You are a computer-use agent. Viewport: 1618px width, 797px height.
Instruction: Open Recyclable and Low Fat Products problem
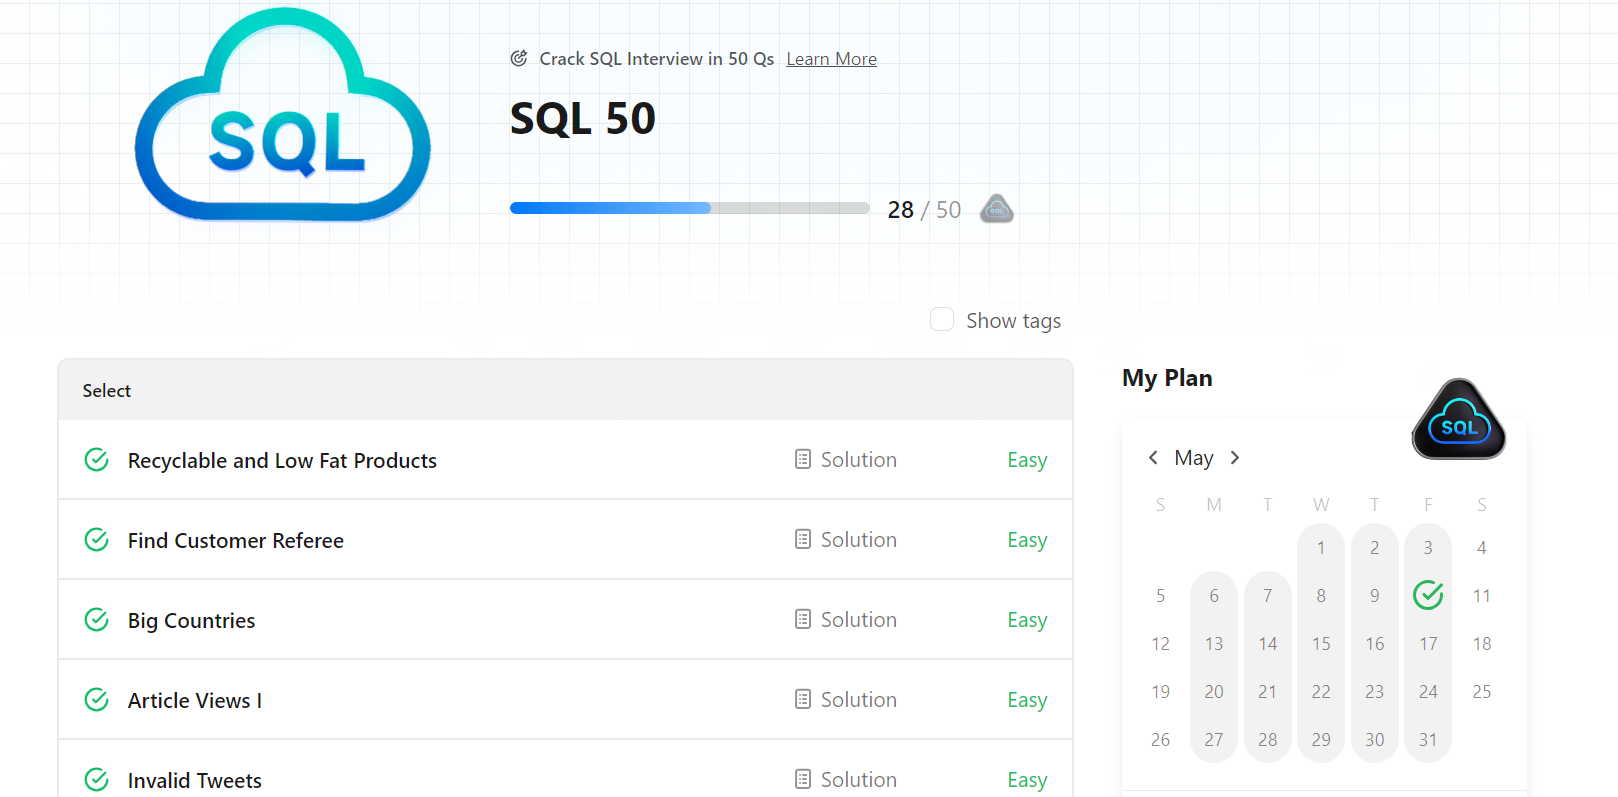tap(282, 460)
